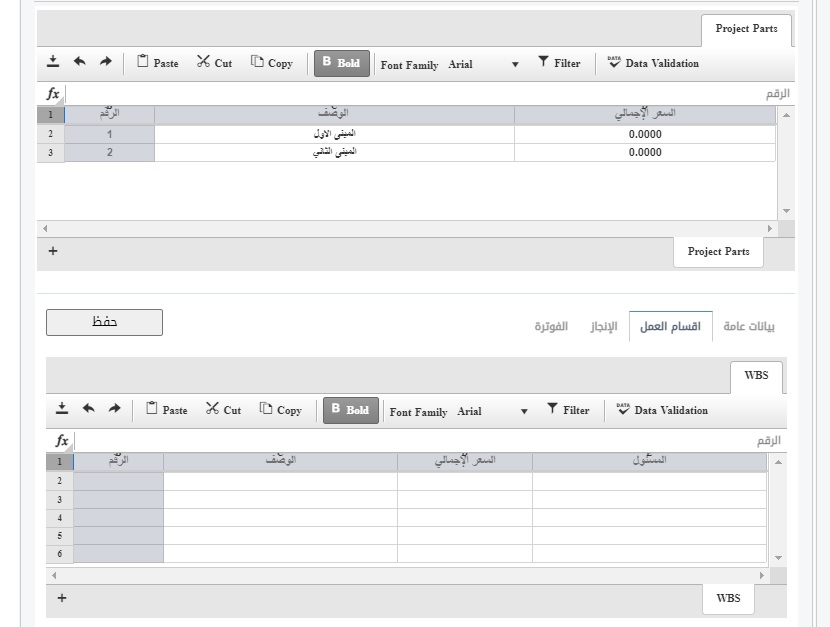This screenshot has width=830, height=627.
Task: Click the حفظ save button
Action: [x=104, y=322]
